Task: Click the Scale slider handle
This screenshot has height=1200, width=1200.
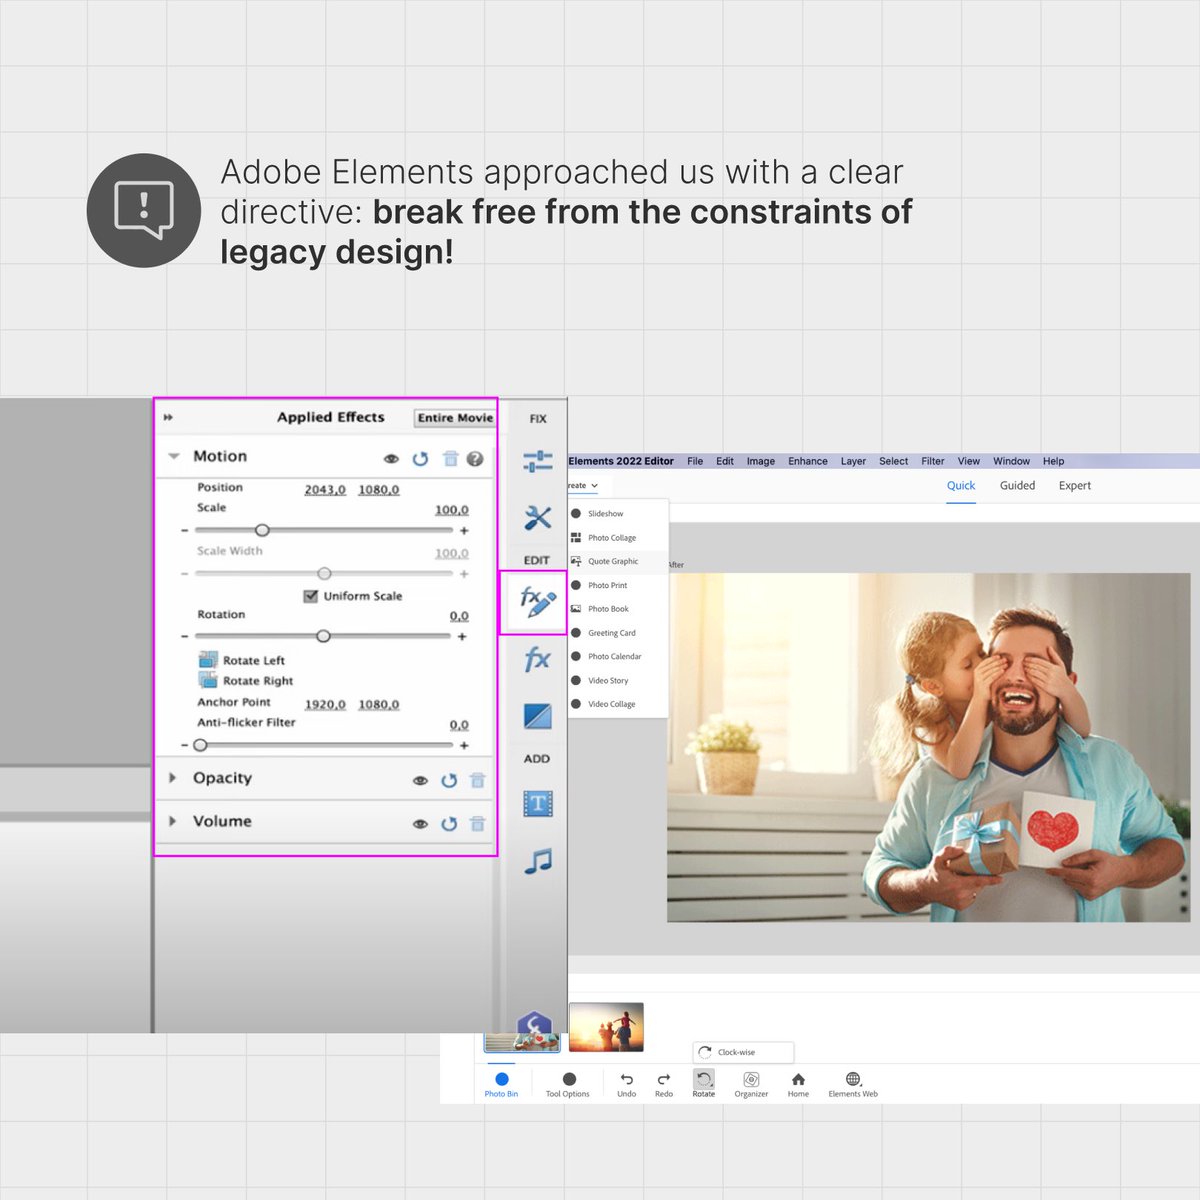Action: pos(262,530)
